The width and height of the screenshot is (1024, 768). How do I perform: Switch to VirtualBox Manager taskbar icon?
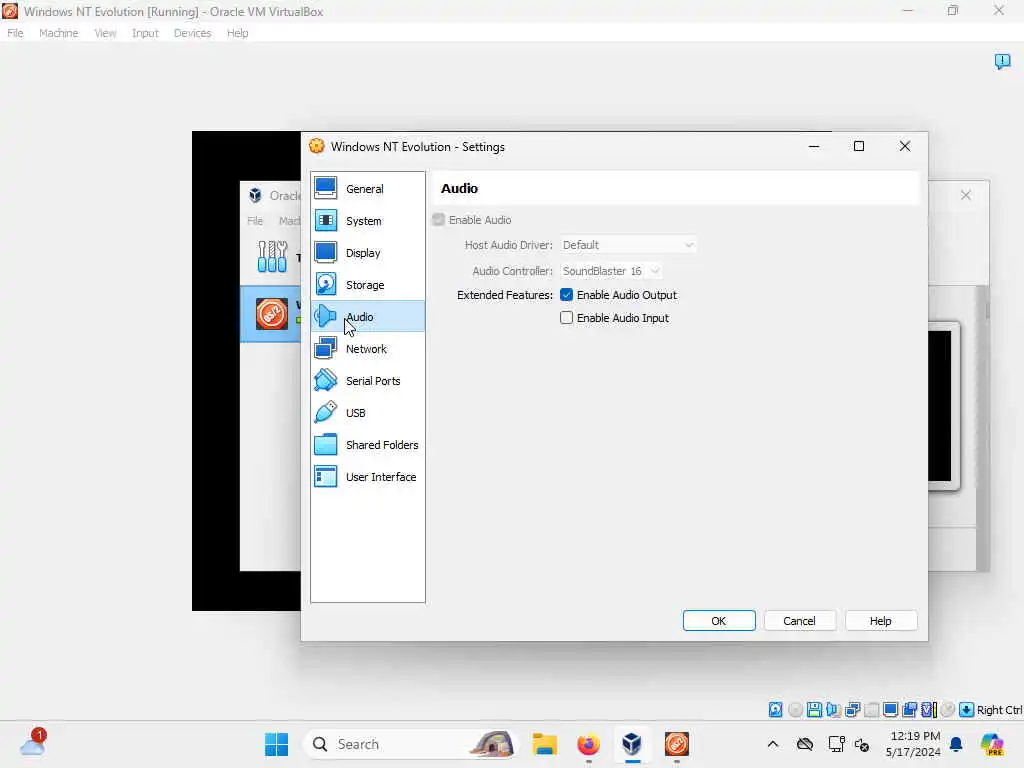tap(632, 744)
